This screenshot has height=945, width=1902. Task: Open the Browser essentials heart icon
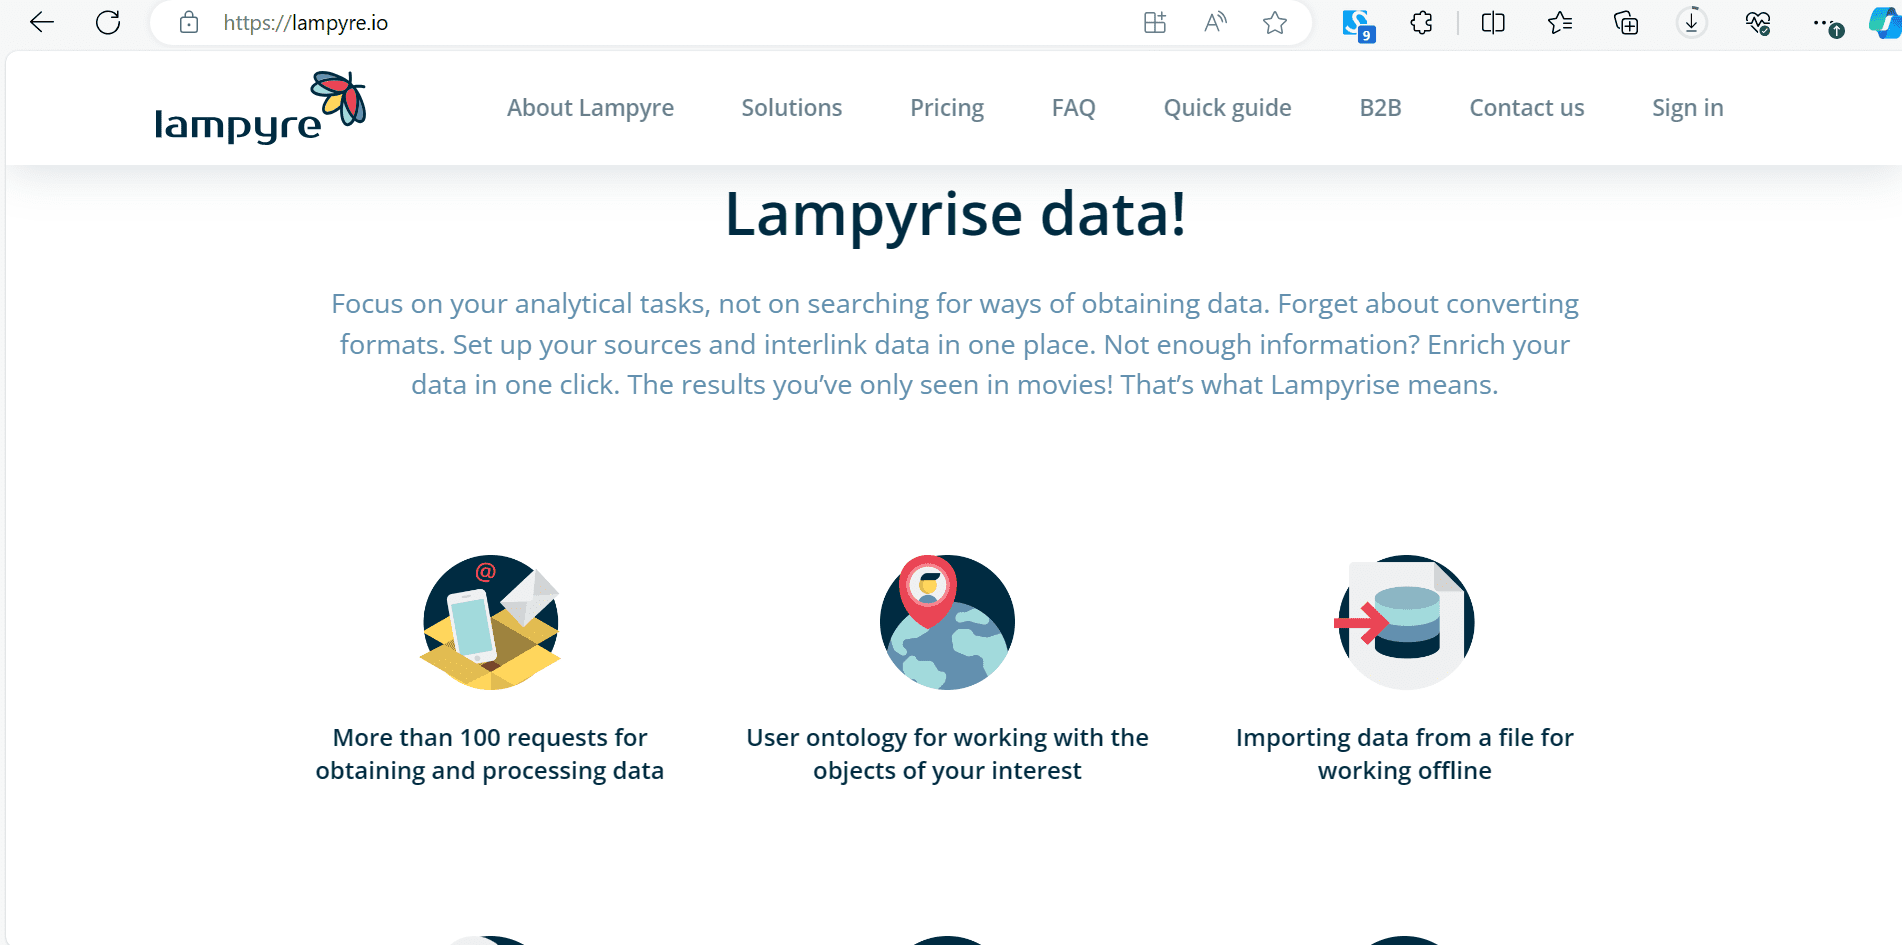[x=1758, y=22]
